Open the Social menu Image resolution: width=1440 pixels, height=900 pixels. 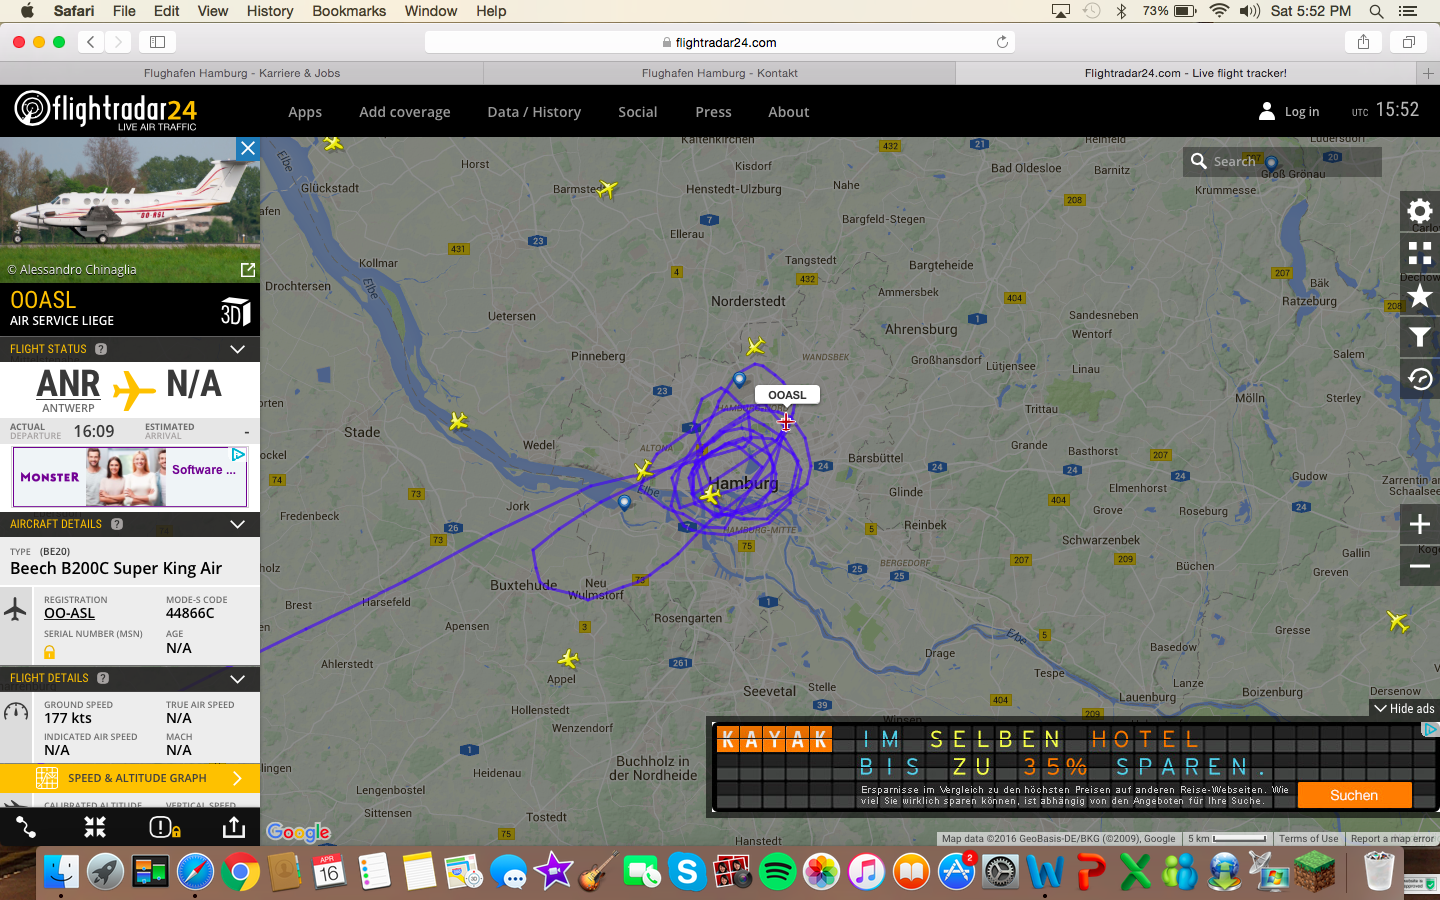(638, 112)
